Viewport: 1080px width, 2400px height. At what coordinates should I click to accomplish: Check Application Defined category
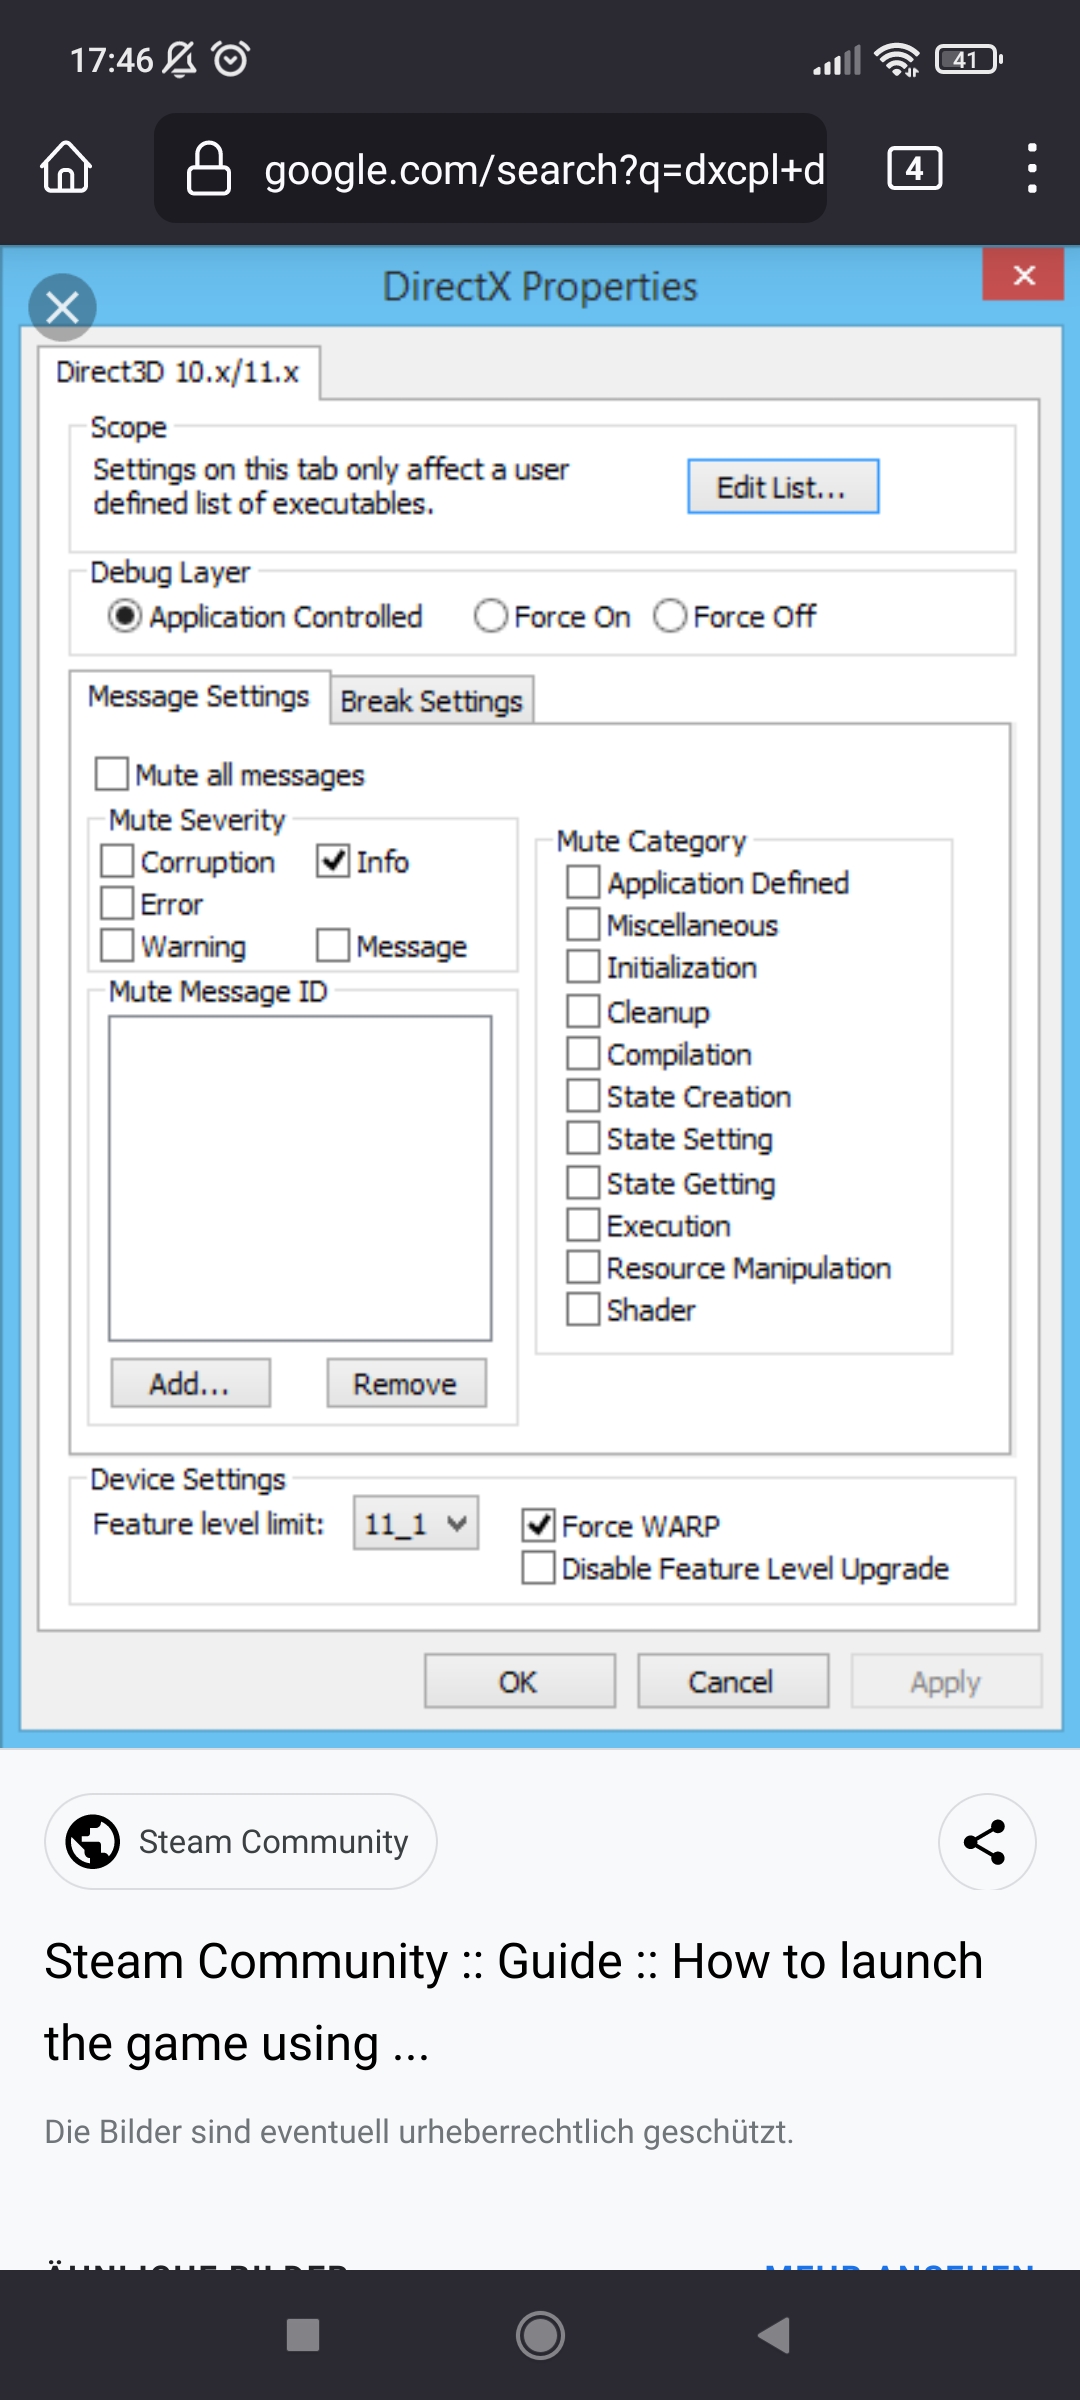tap(583, 882)
